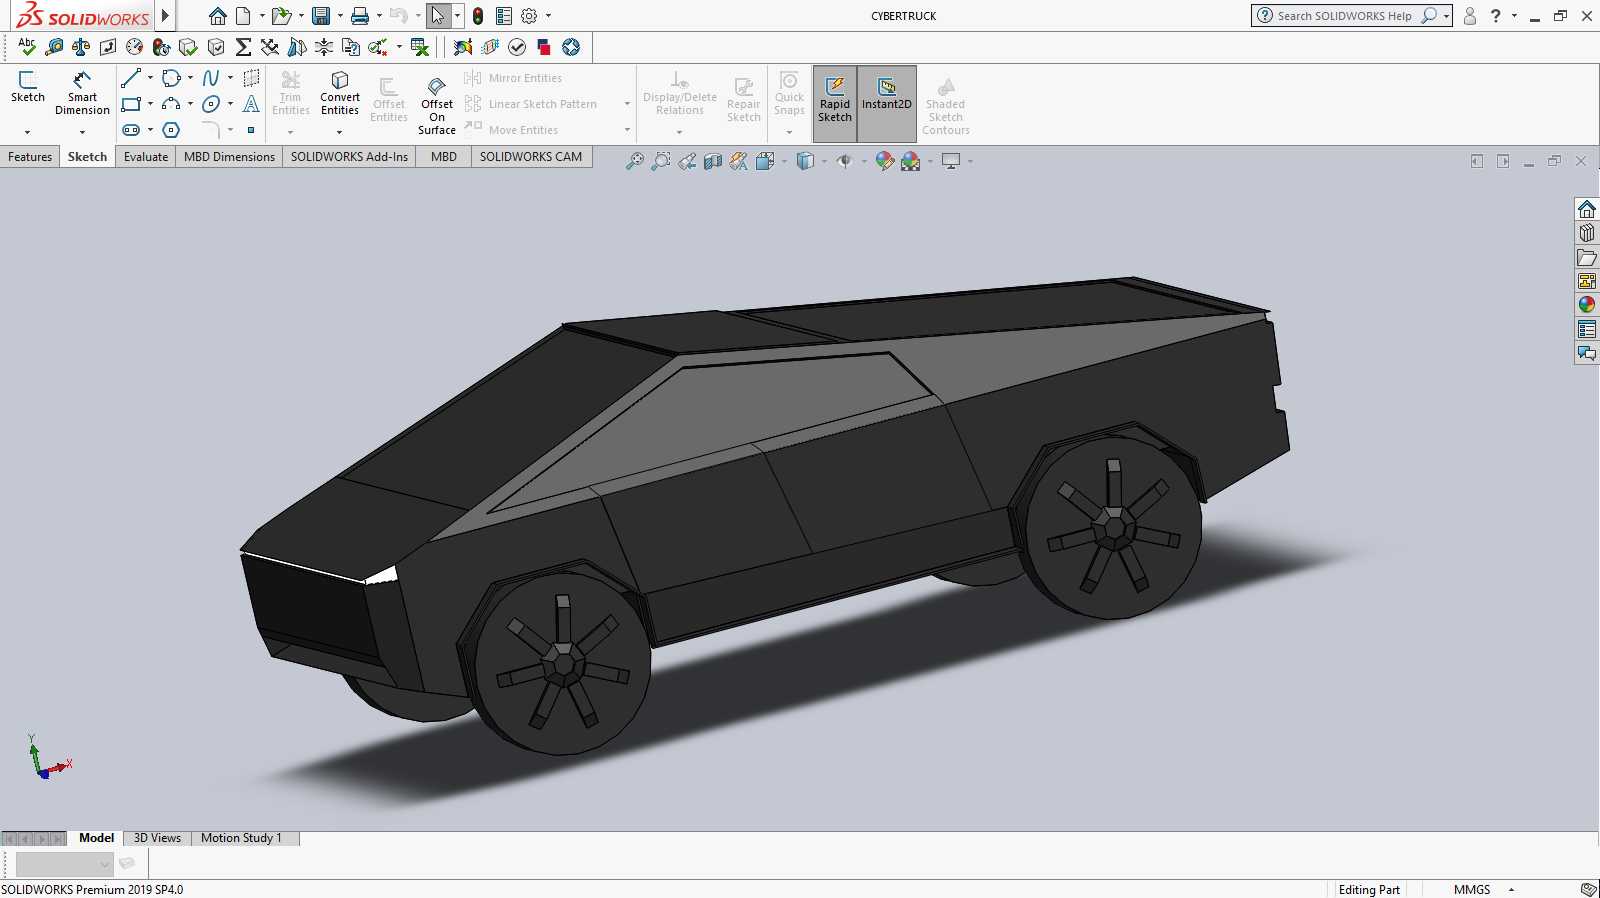Open the Apply Scene color icon
The image size is (1600, 898).
[910, 161]
